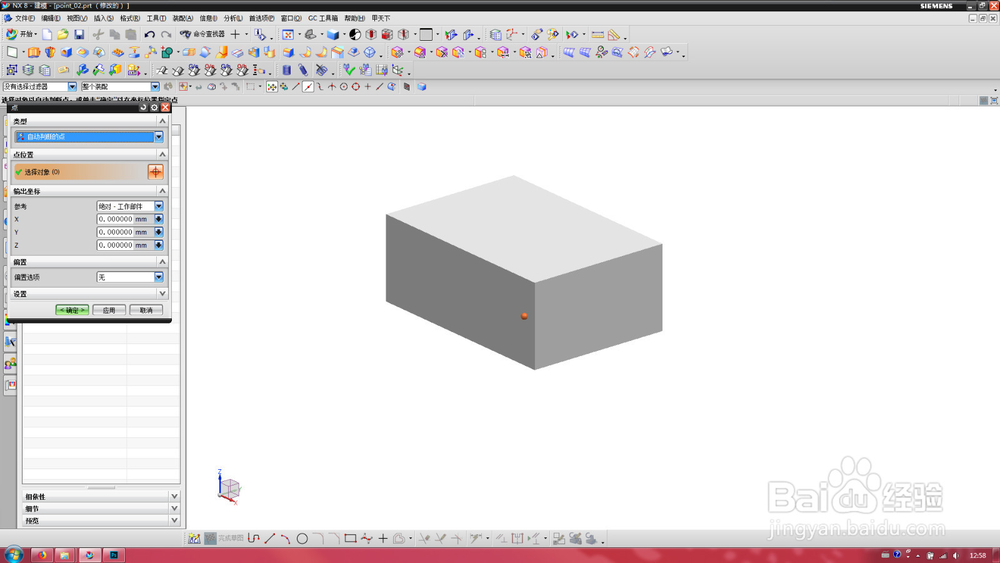The height and width of the screenshot is (563, 1000).
Task: Click the measure distance ruler icon
Action: click(598, 34)
